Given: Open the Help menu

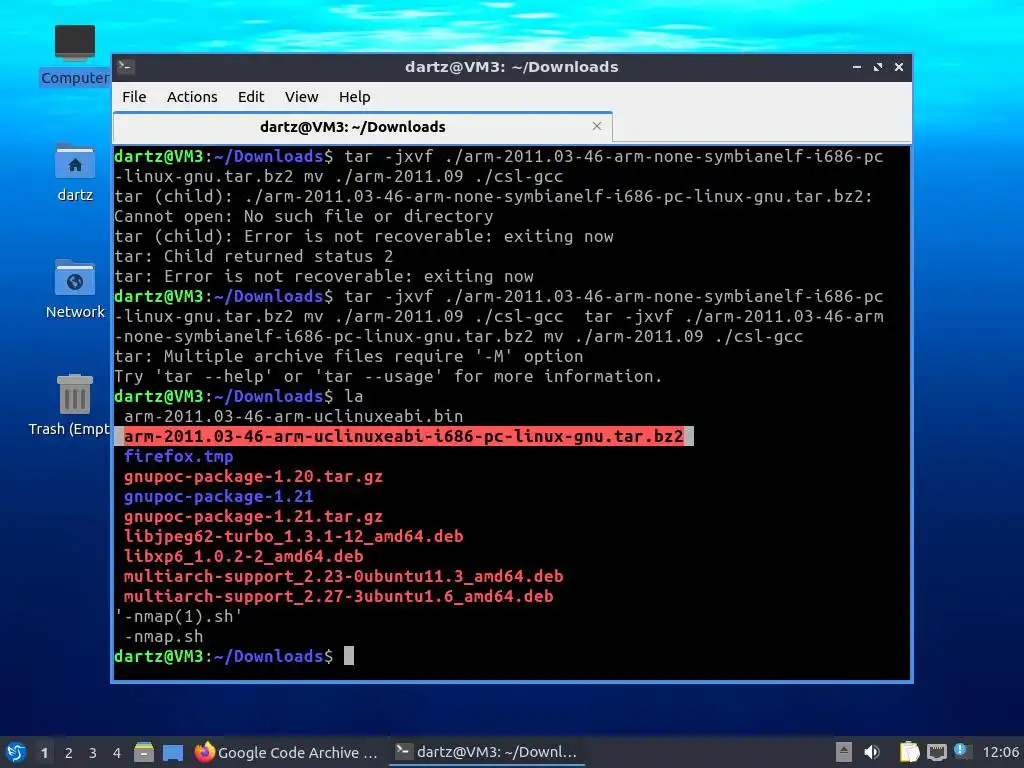Looking at the screenshot, I should (355, 97).
